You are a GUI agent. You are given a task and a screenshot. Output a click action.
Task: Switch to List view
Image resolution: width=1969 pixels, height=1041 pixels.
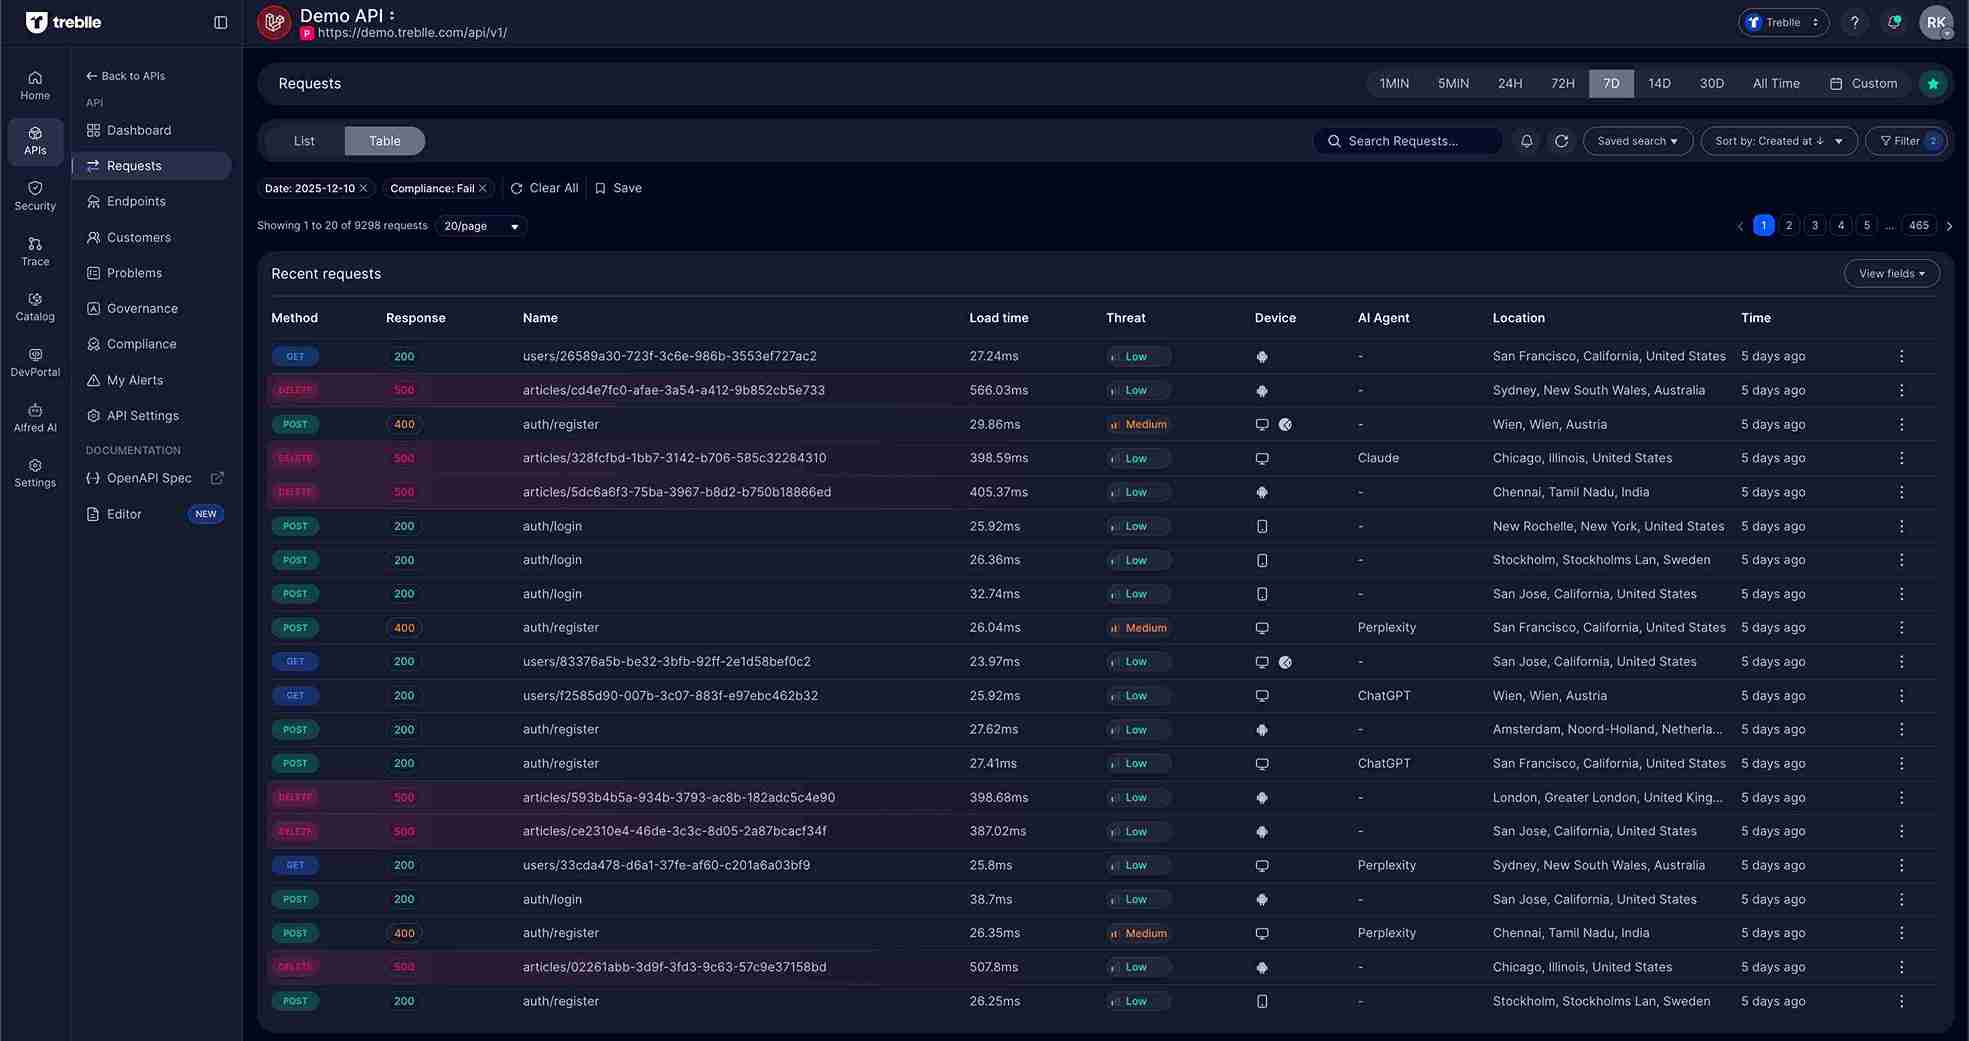click(x=304, y=141)
